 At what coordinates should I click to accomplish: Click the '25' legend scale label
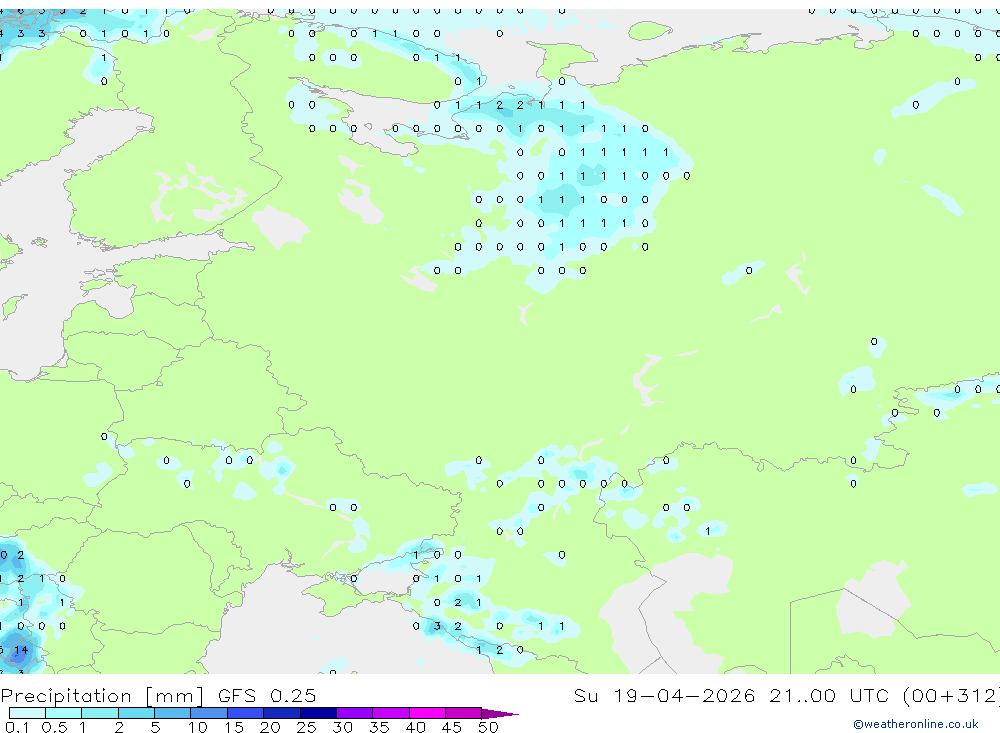coord(307,727)
